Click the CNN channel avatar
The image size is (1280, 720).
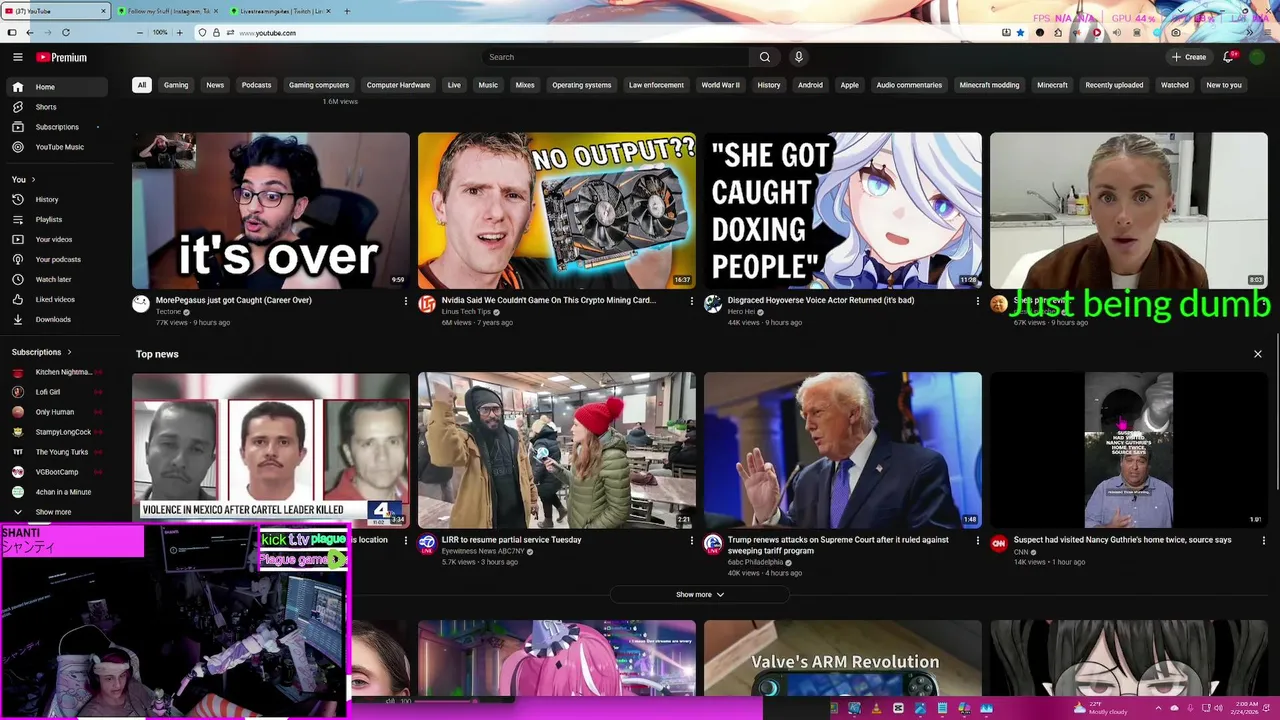point(998,544)
